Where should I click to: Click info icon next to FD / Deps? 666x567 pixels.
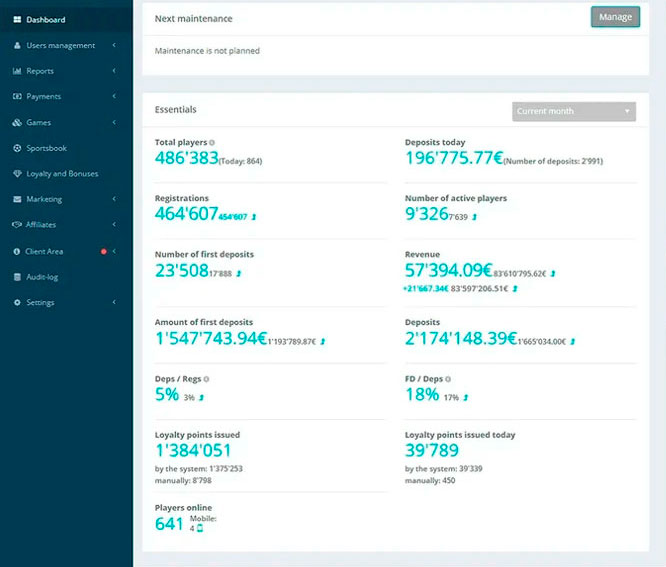(x=448, y=379)
